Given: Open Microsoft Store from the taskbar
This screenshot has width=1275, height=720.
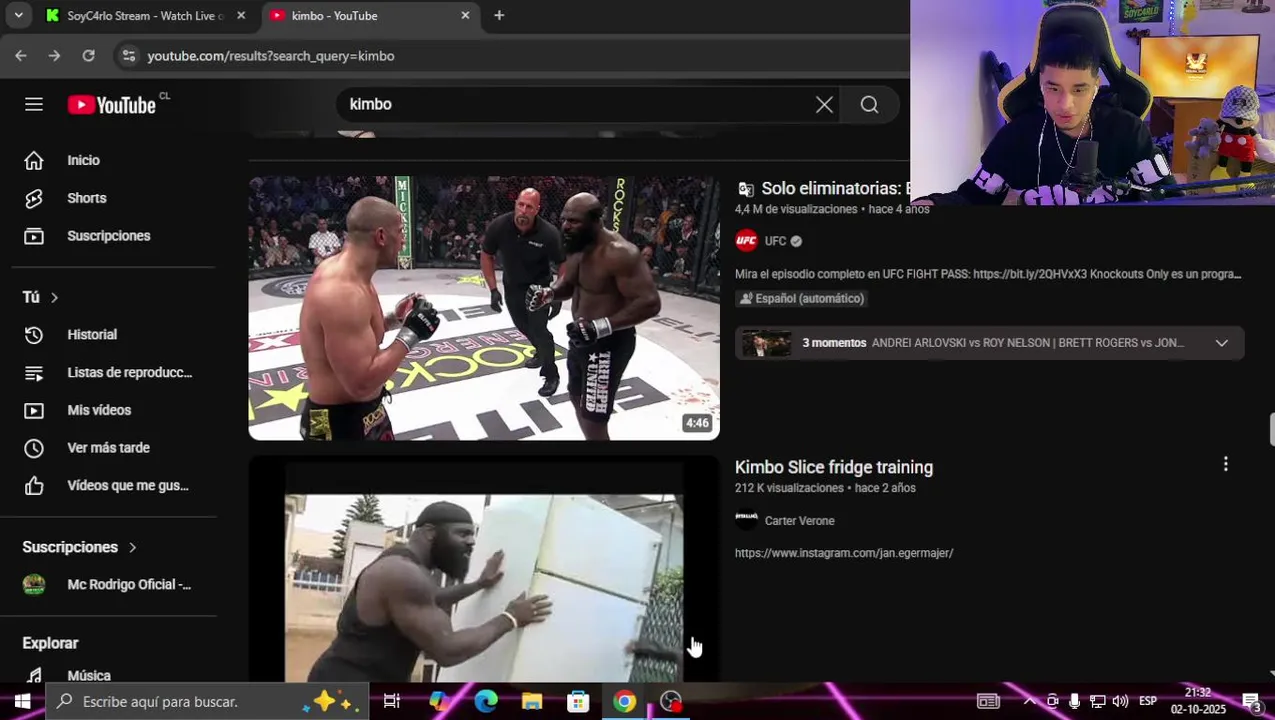Looking at the screenshot, I should click(x=578, y=702).
